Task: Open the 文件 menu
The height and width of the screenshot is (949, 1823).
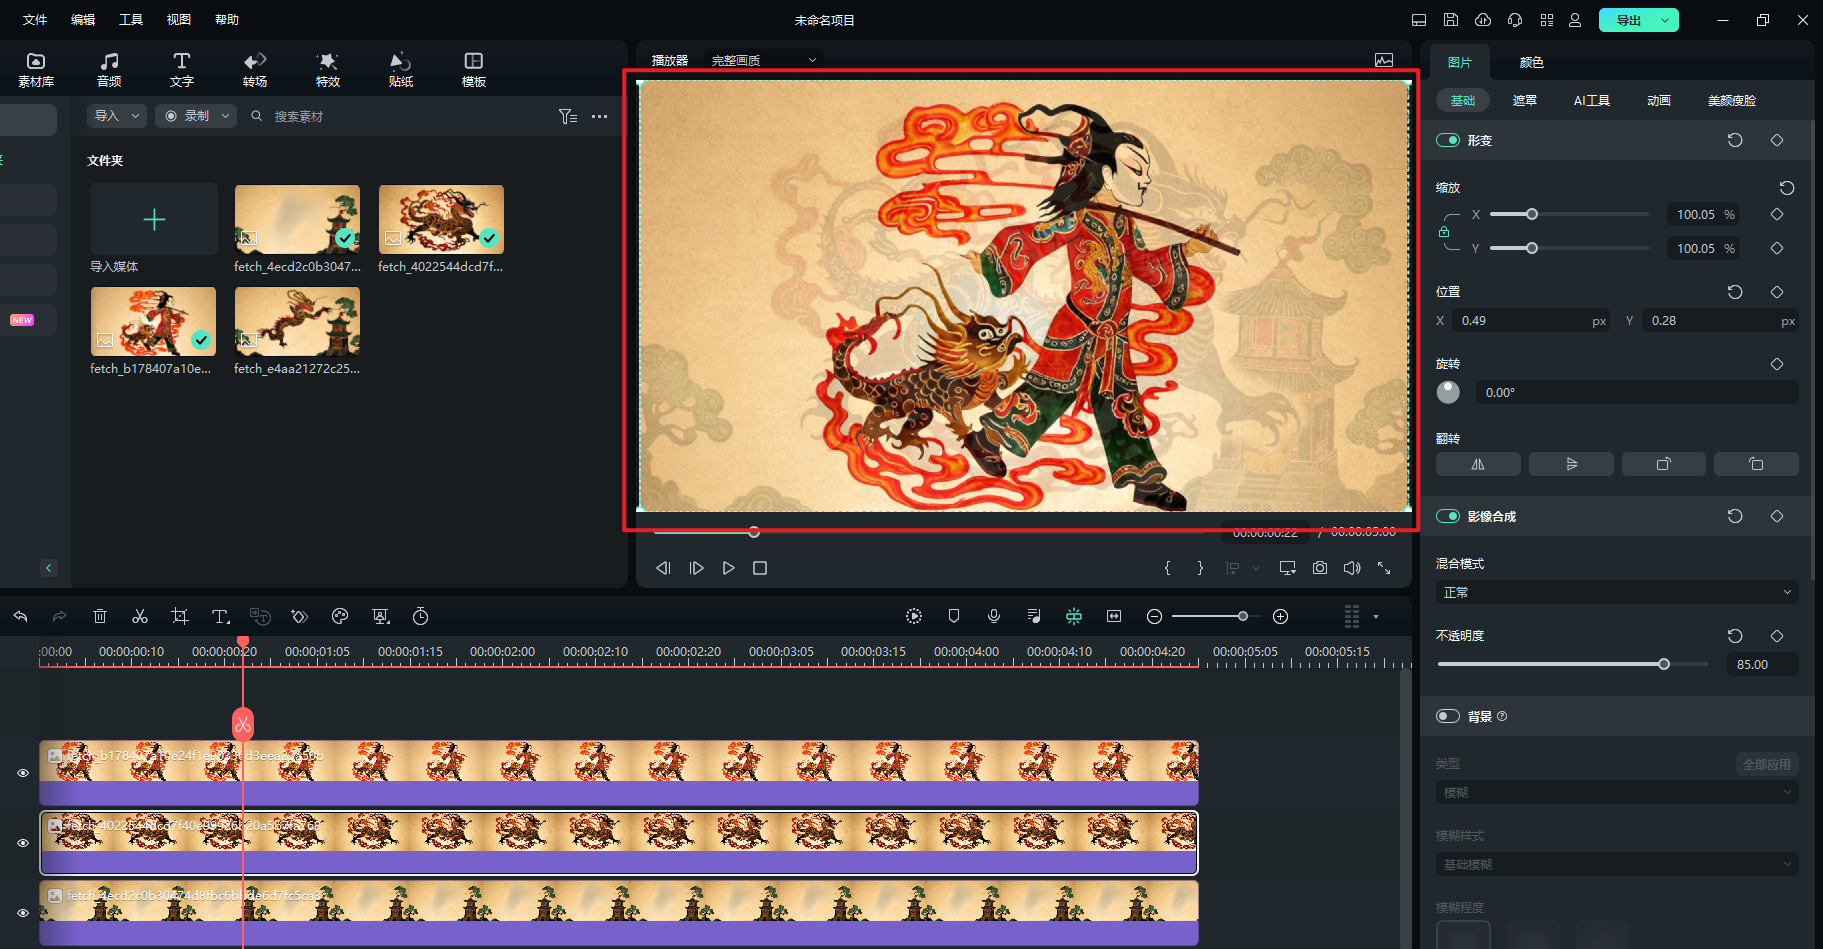Action: click(35, 20)
